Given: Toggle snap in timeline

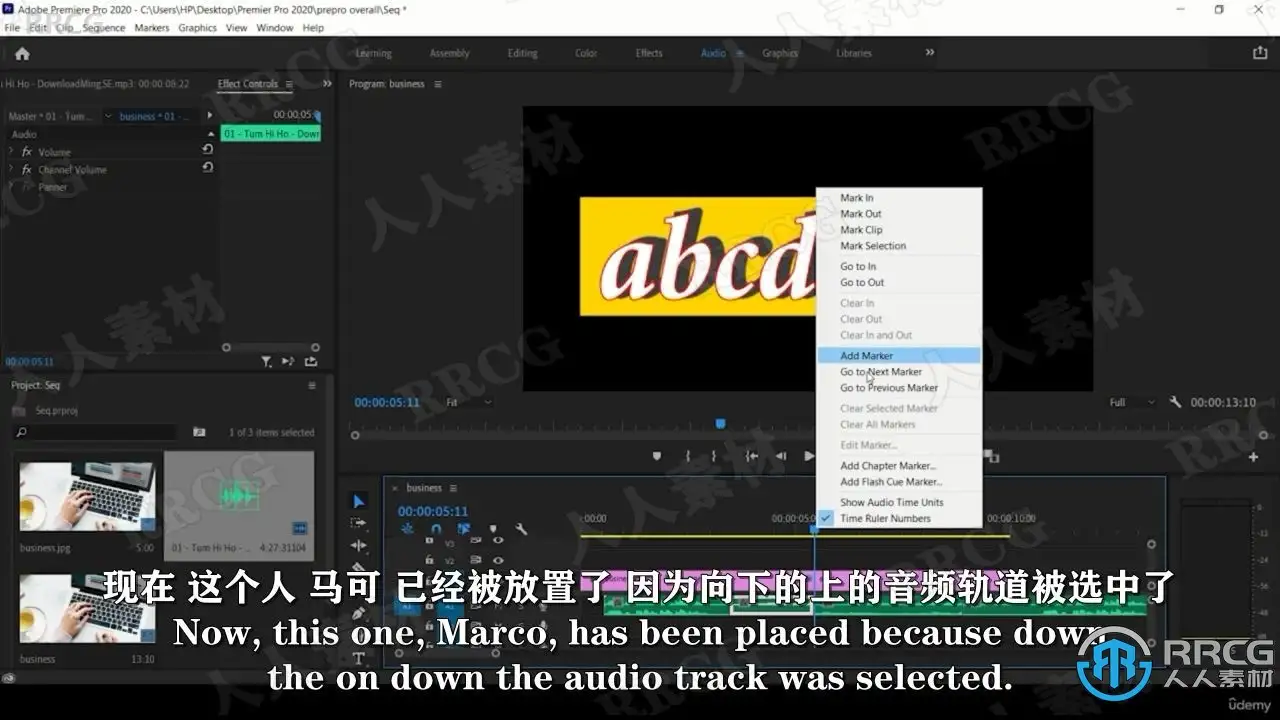Looking at the screenshot, I should point(436,529).
